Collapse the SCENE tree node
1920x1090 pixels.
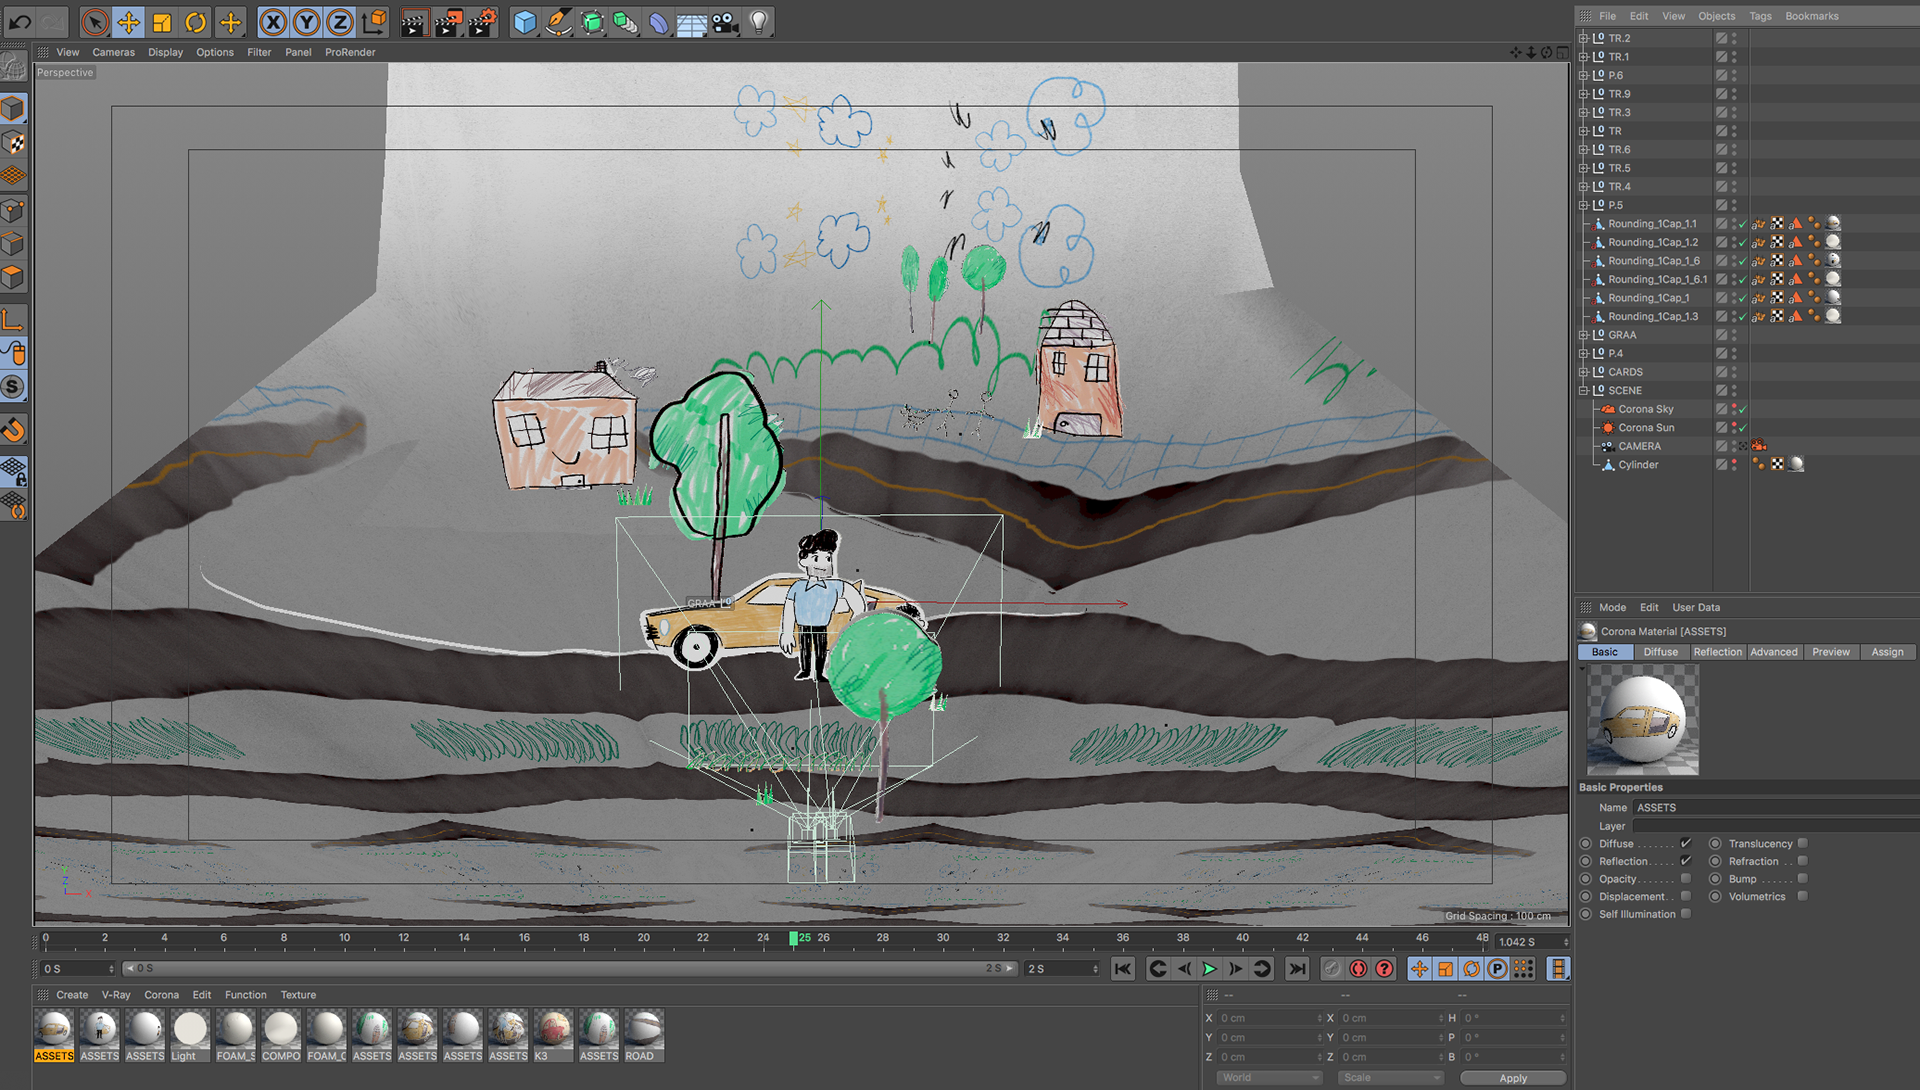click(x=1583, y=391)
